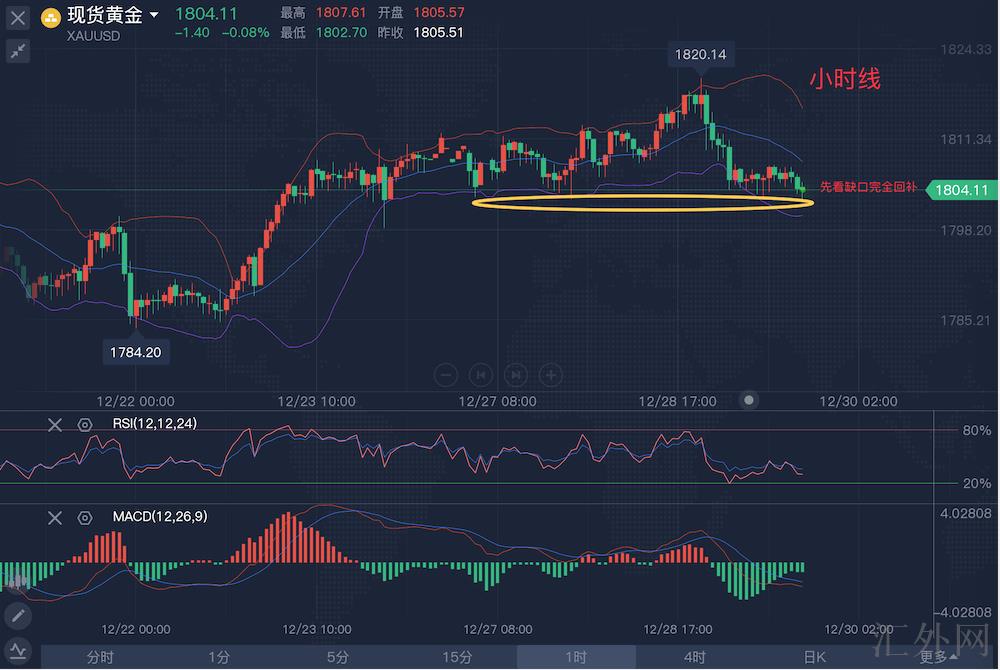Zoom out the chart with the minus button
Image resolution: width=1000 pixels, height=670 pixels.
click(x=446, y=375)
